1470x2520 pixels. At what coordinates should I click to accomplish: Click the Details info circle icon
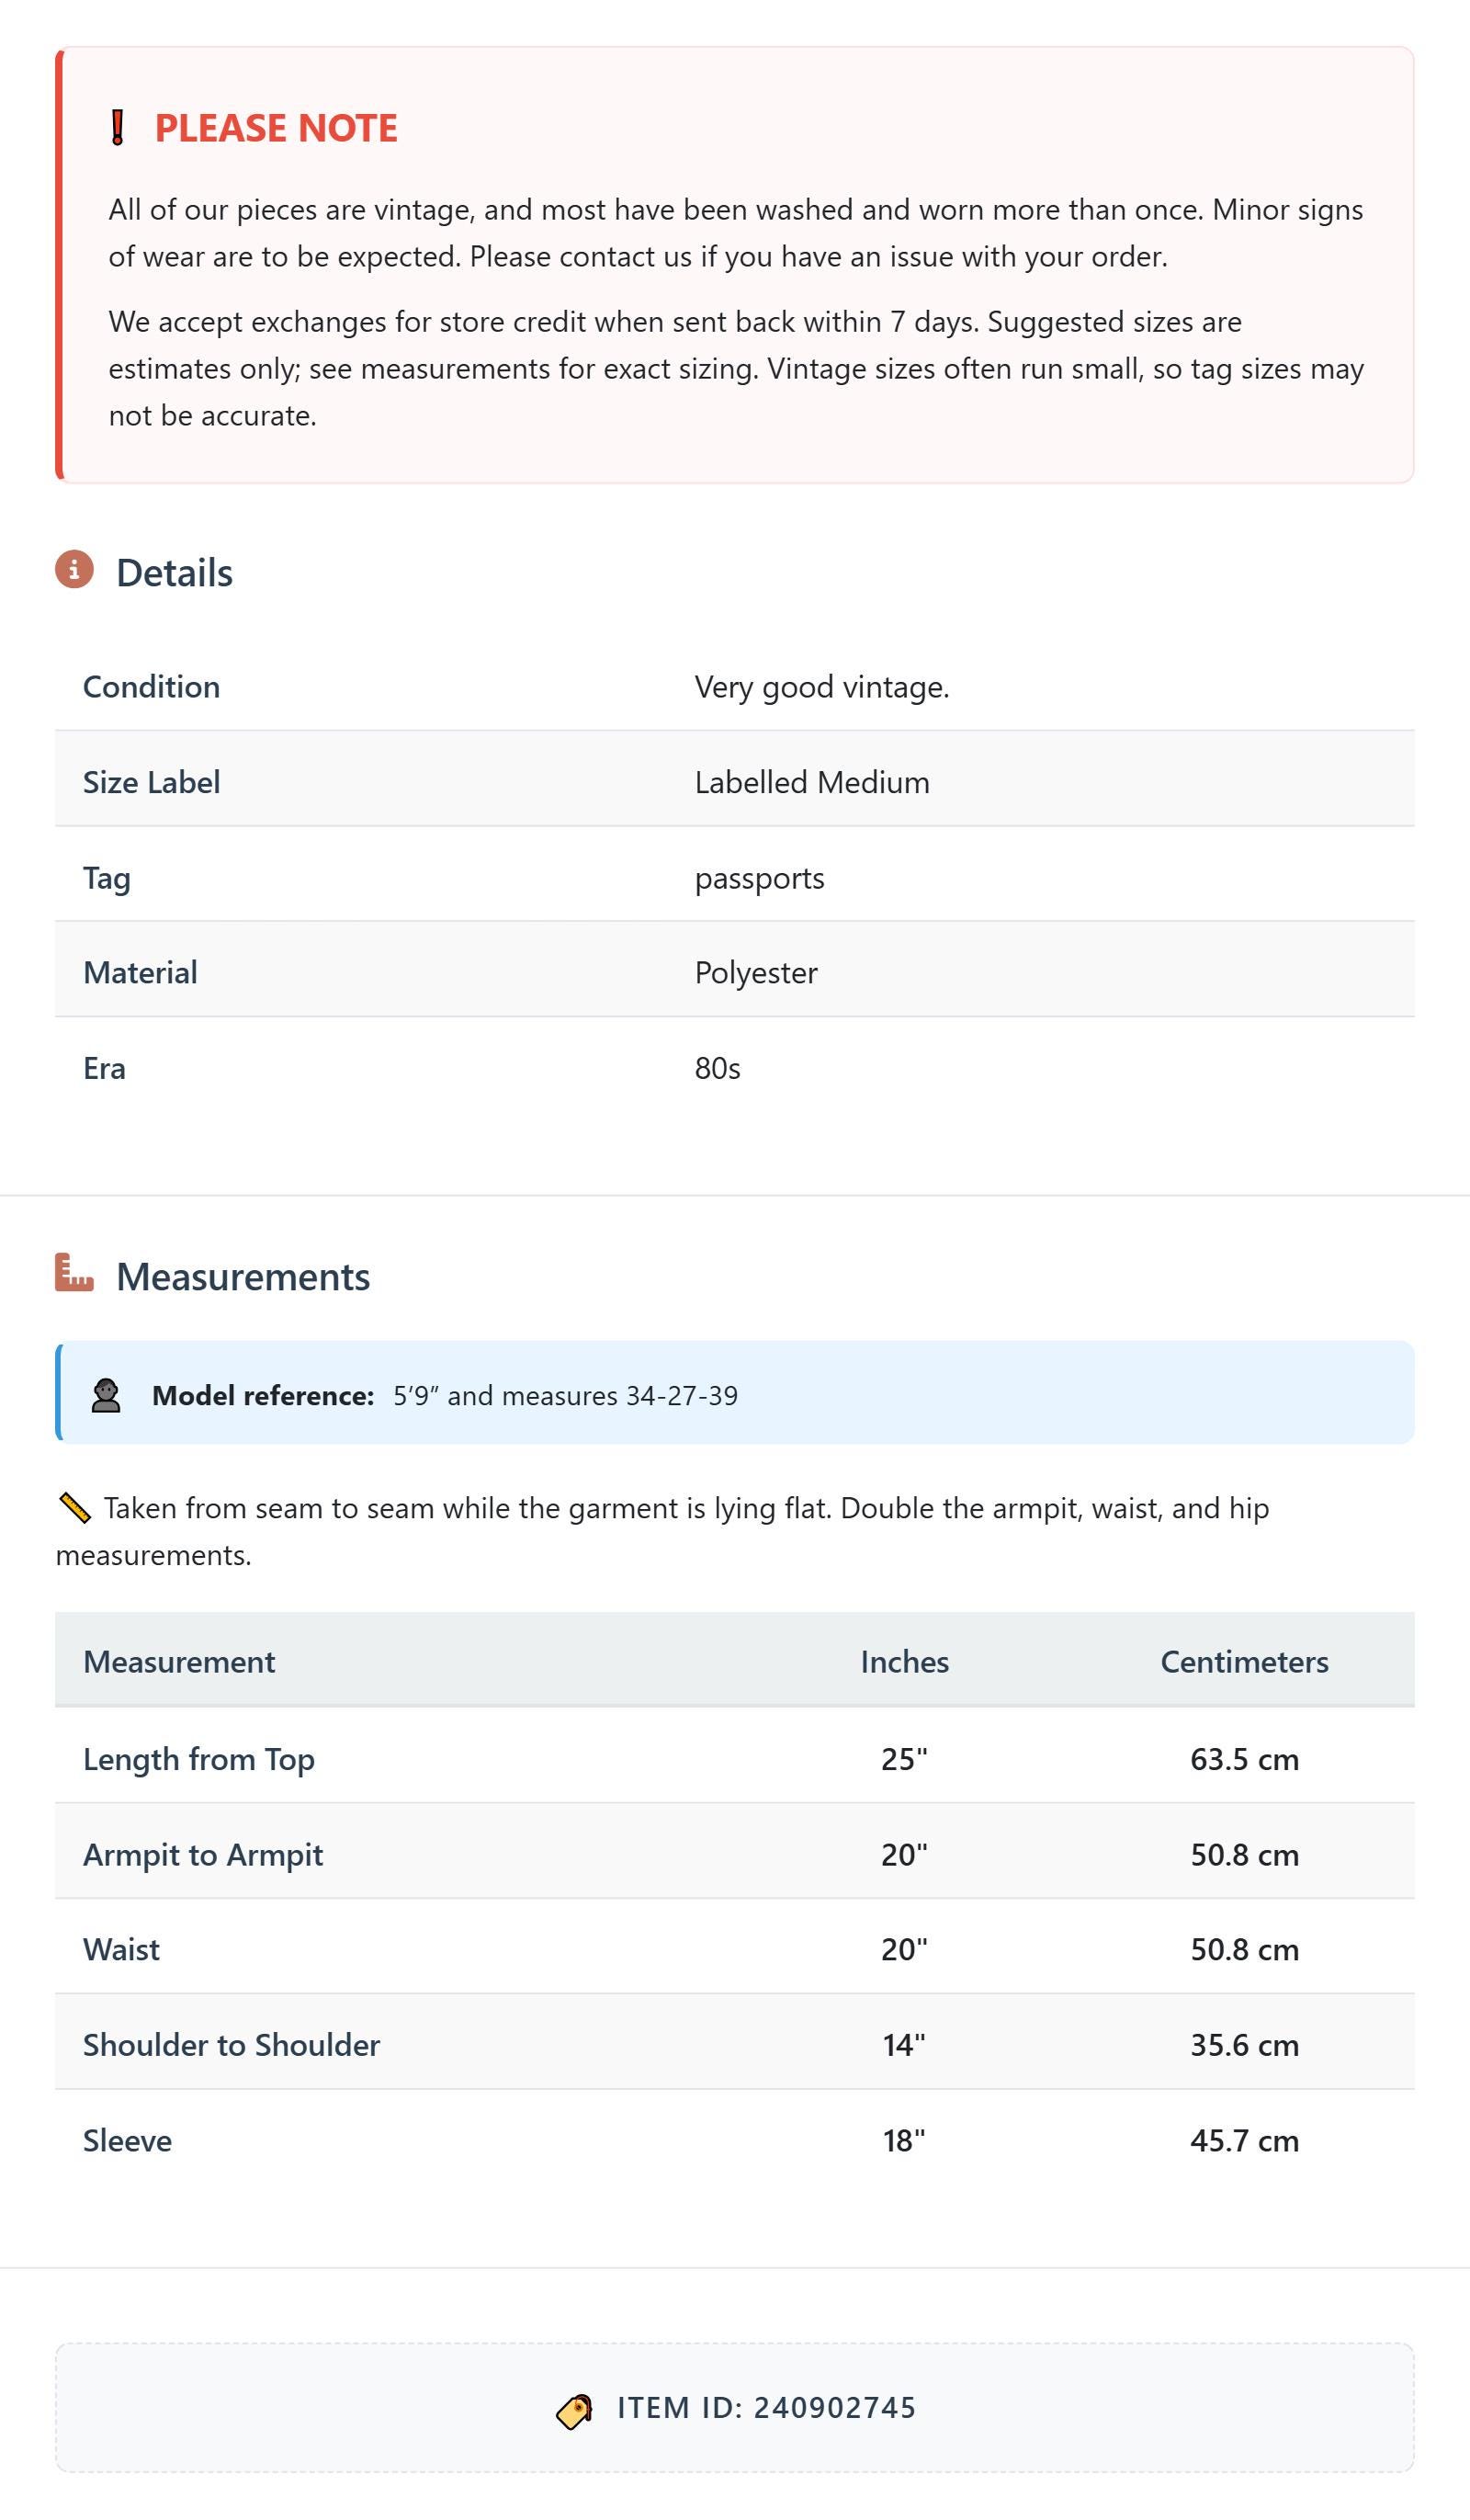coord(74,569)
